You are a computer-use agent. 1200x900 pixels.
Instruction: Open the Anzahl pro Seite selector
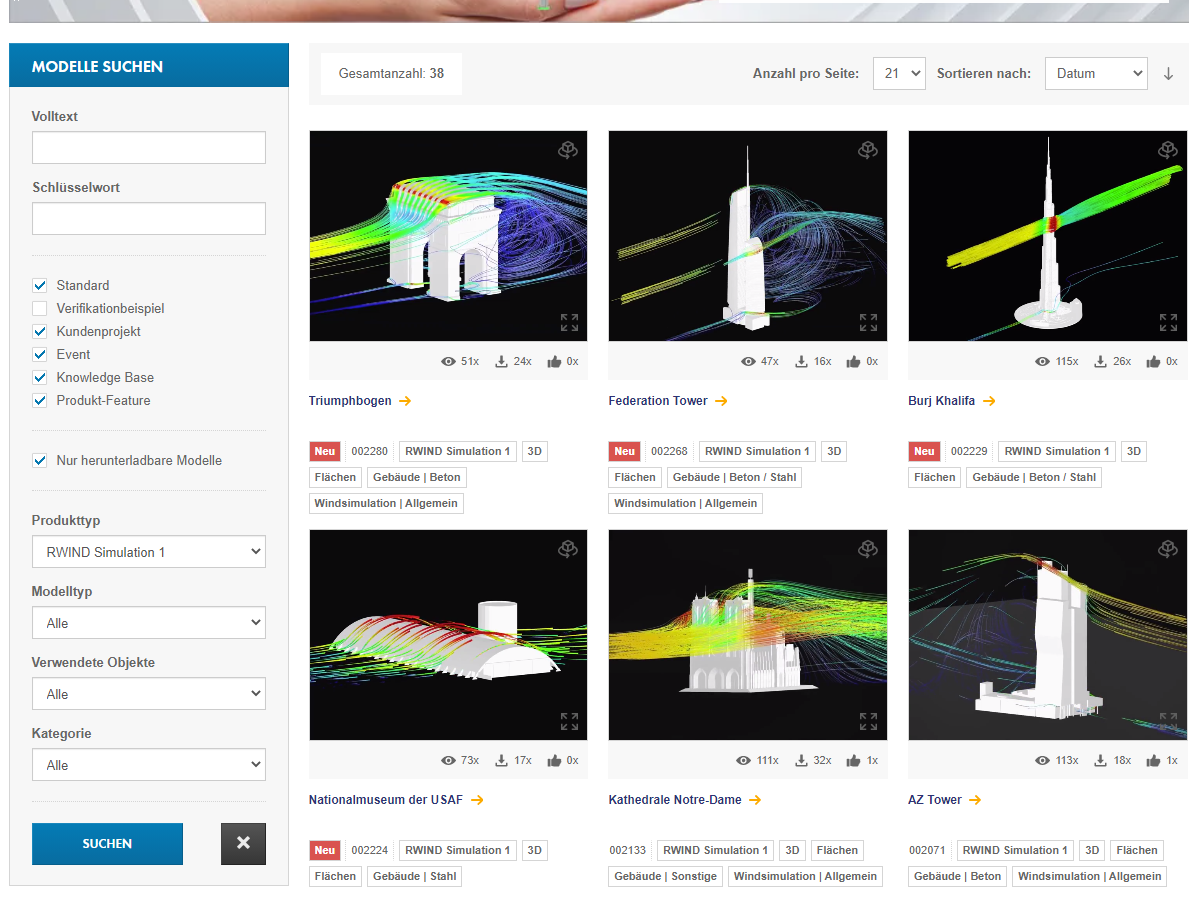pos(899,72)
